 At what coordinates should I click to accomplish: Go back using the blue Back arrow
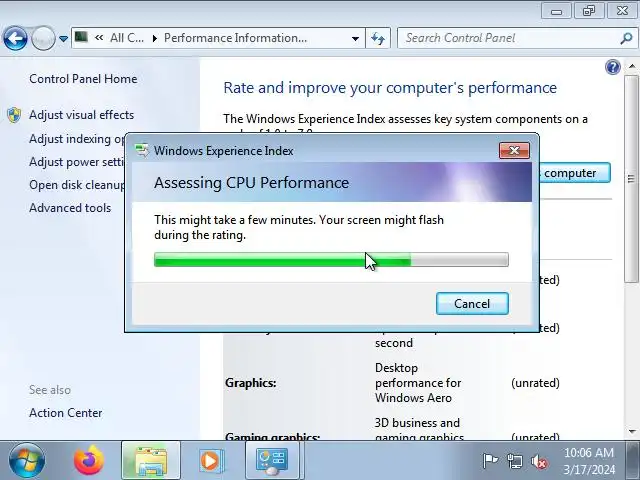coord(15,38)
